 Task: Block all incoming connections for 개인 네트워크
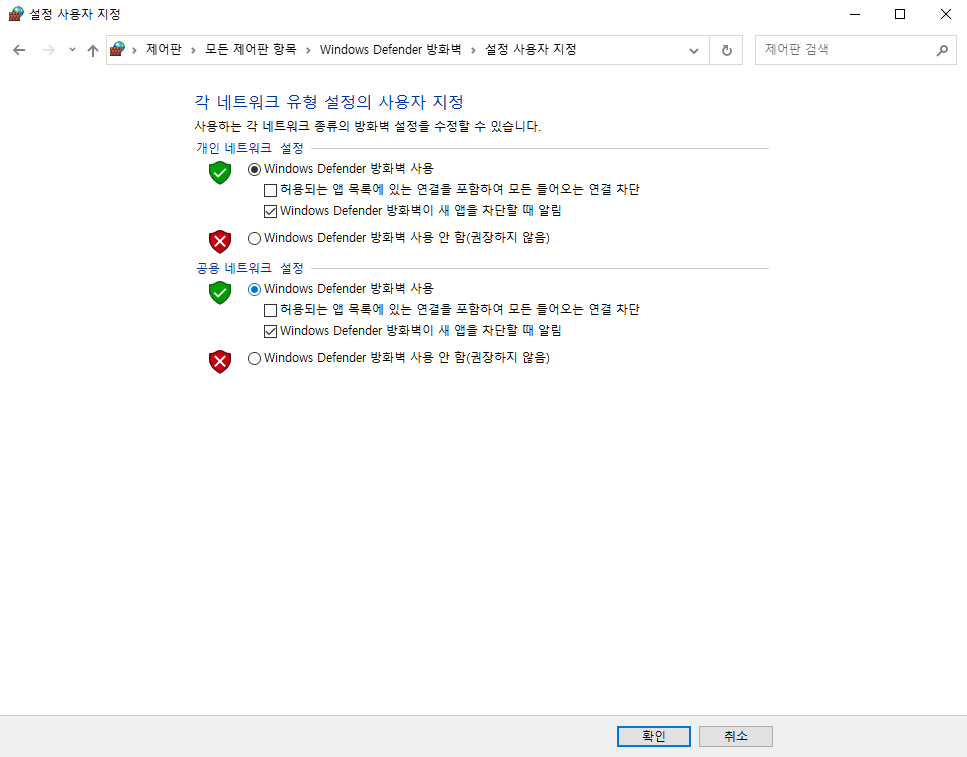coord(270,190)
